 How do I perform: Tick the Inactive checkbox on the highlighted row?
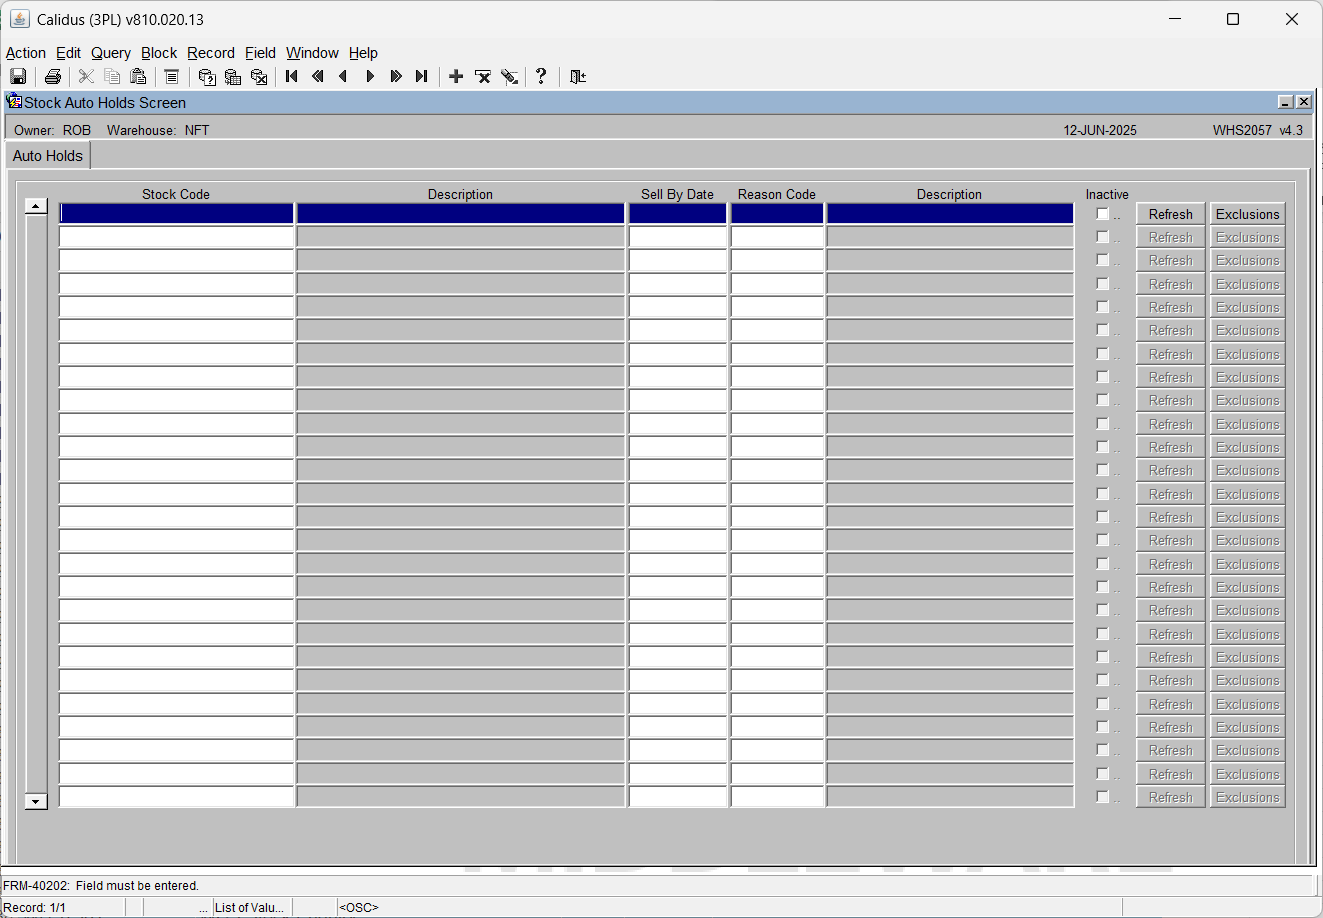[x=1102, y=214]
